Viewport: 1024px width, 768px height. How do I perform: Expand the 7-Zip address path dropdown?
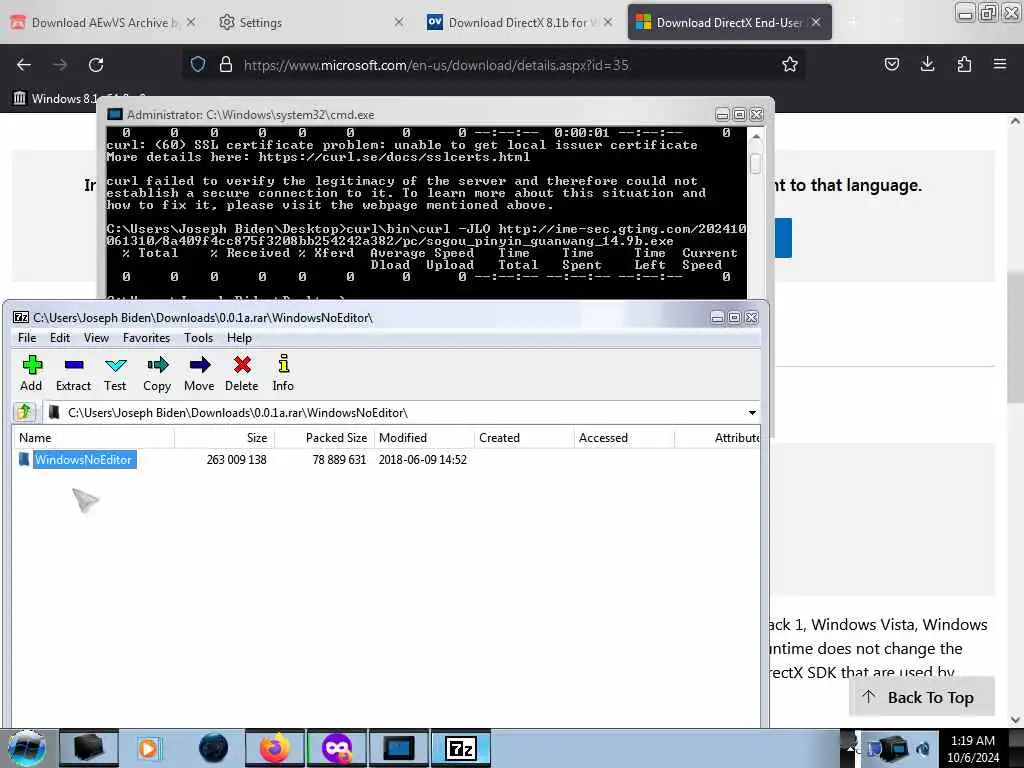pyautogui.click(x=752, y=413)
